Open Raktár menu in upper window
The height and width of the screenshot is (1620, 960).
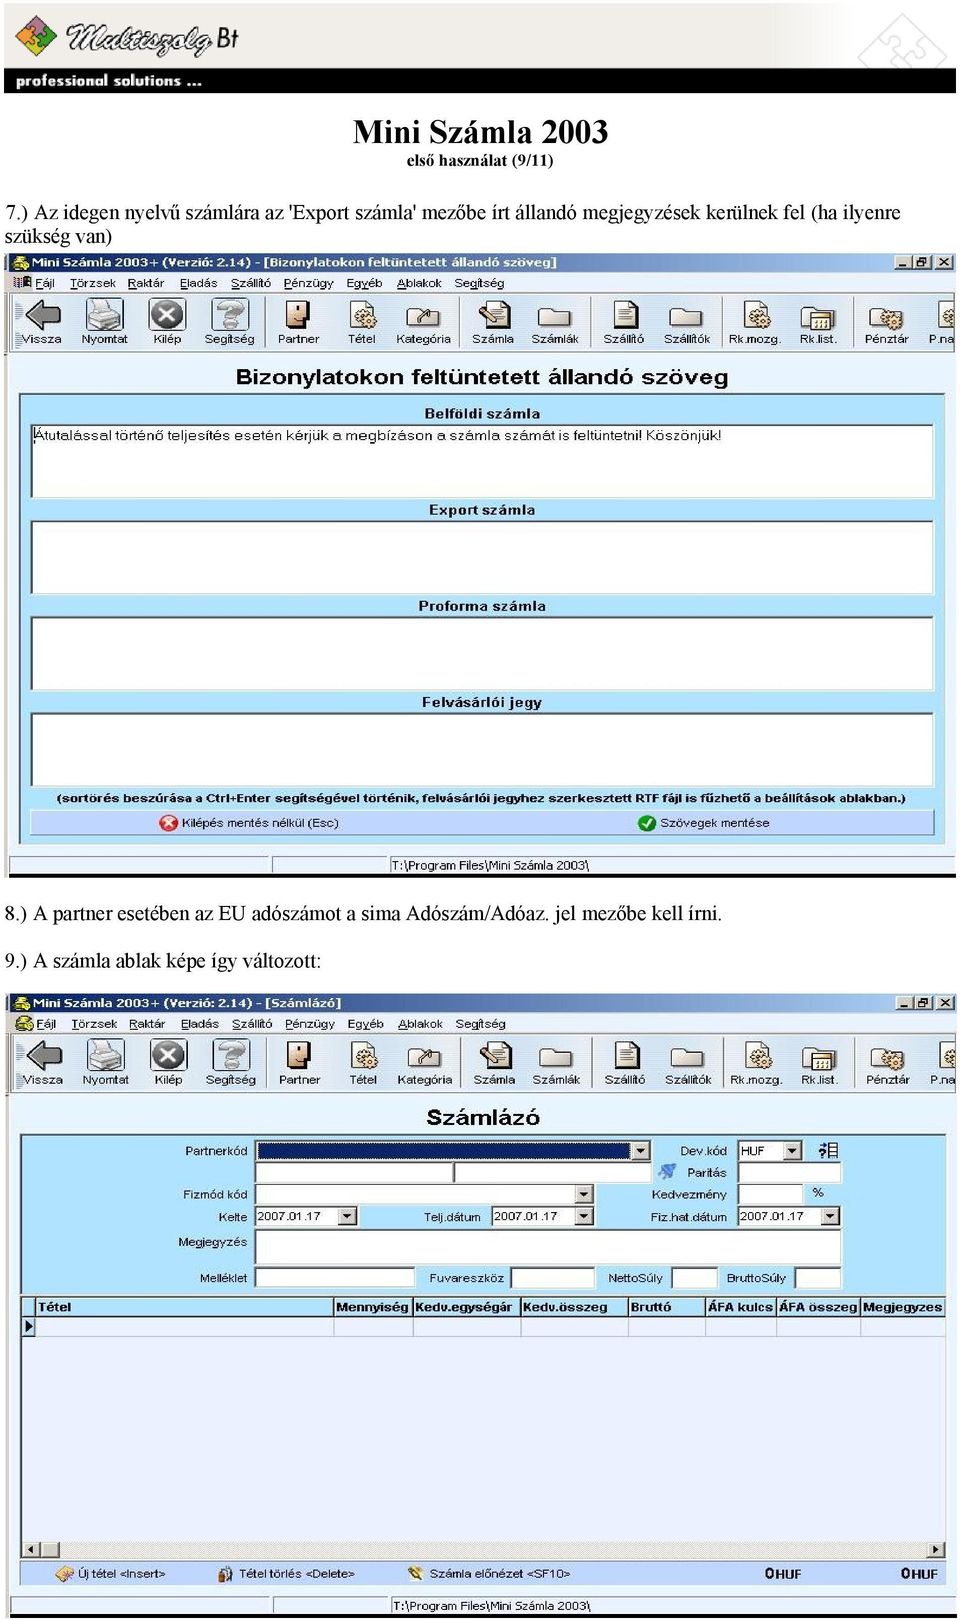click(x=146, y=283)
